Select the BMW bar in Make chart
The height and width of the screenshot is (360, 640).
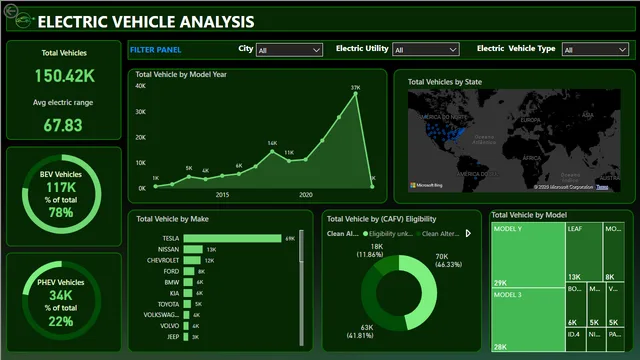point(188,282)
